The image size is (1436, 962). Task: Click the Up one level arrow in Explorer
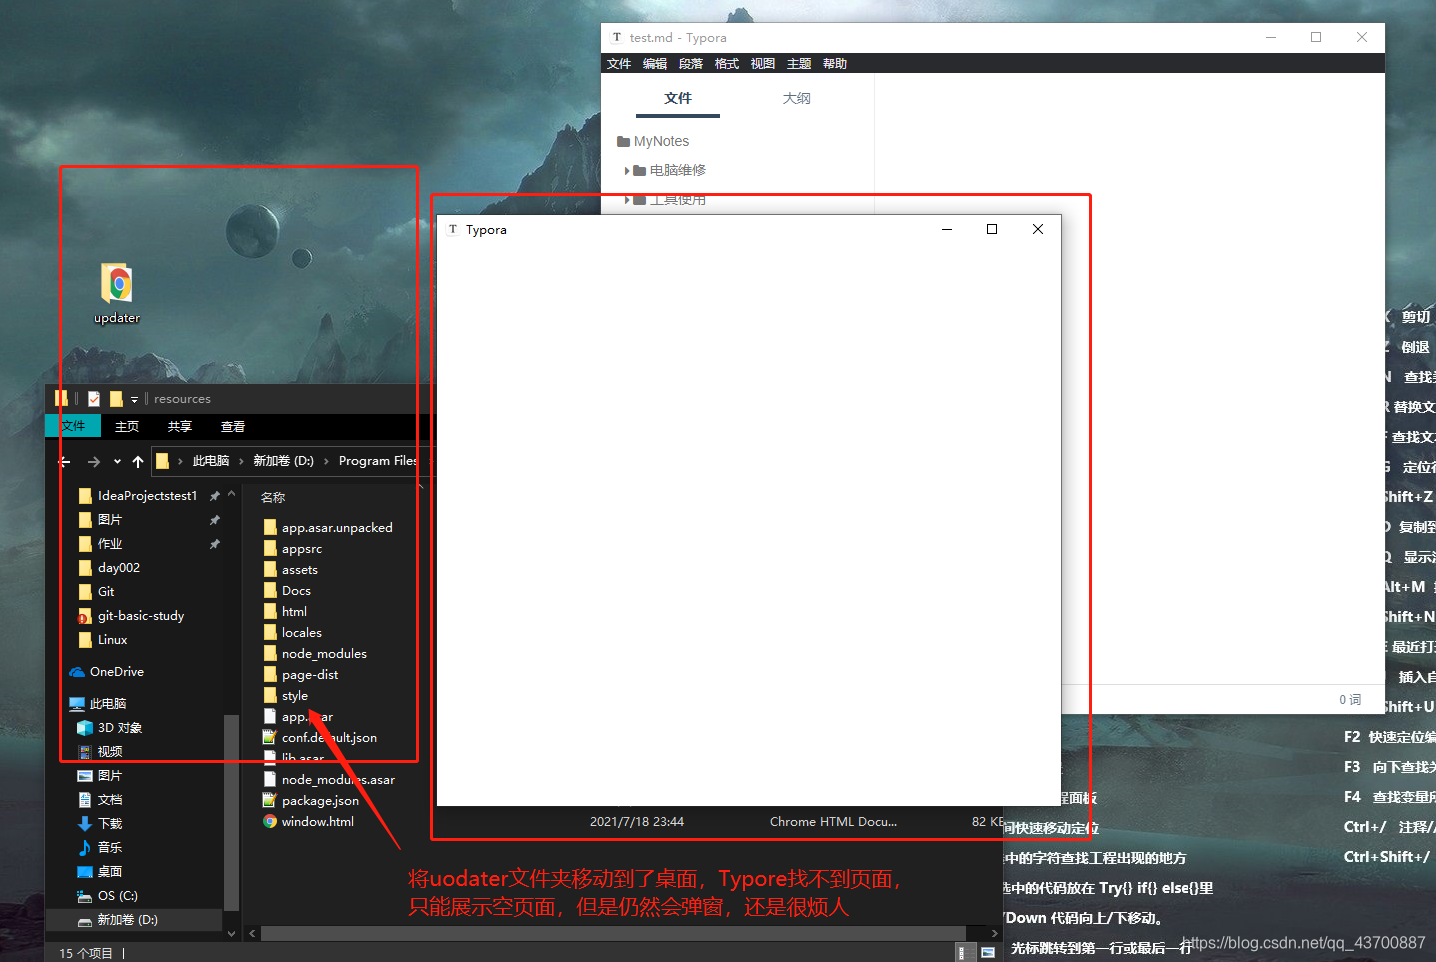pos(138,461)
